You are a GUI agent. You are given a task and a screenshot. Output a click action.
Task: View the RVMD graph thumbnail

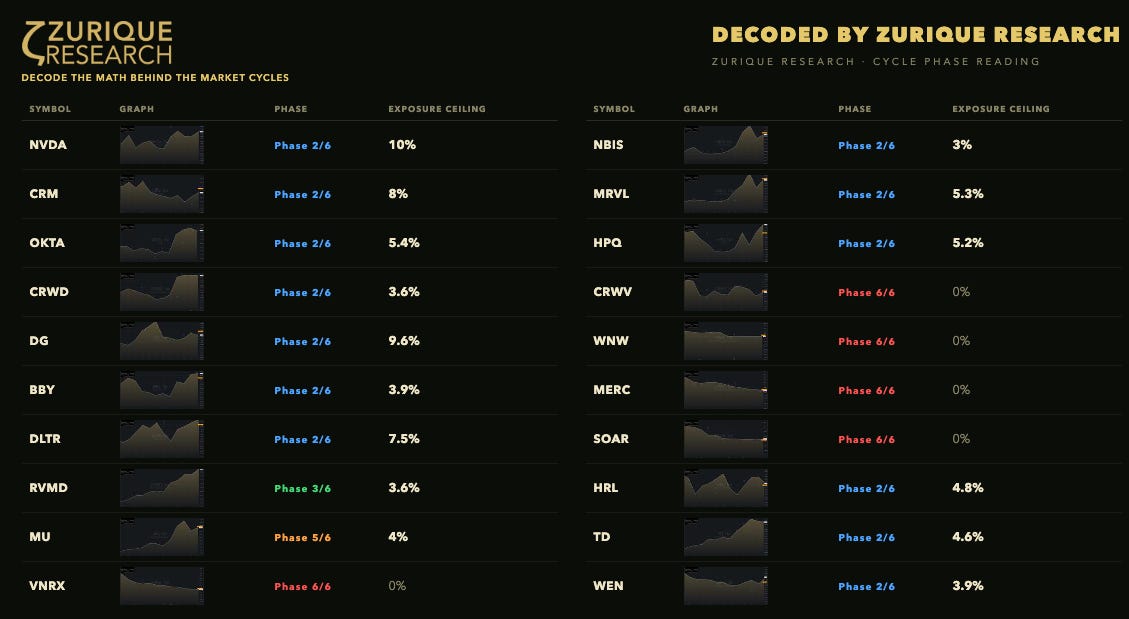tap(161, 488)
